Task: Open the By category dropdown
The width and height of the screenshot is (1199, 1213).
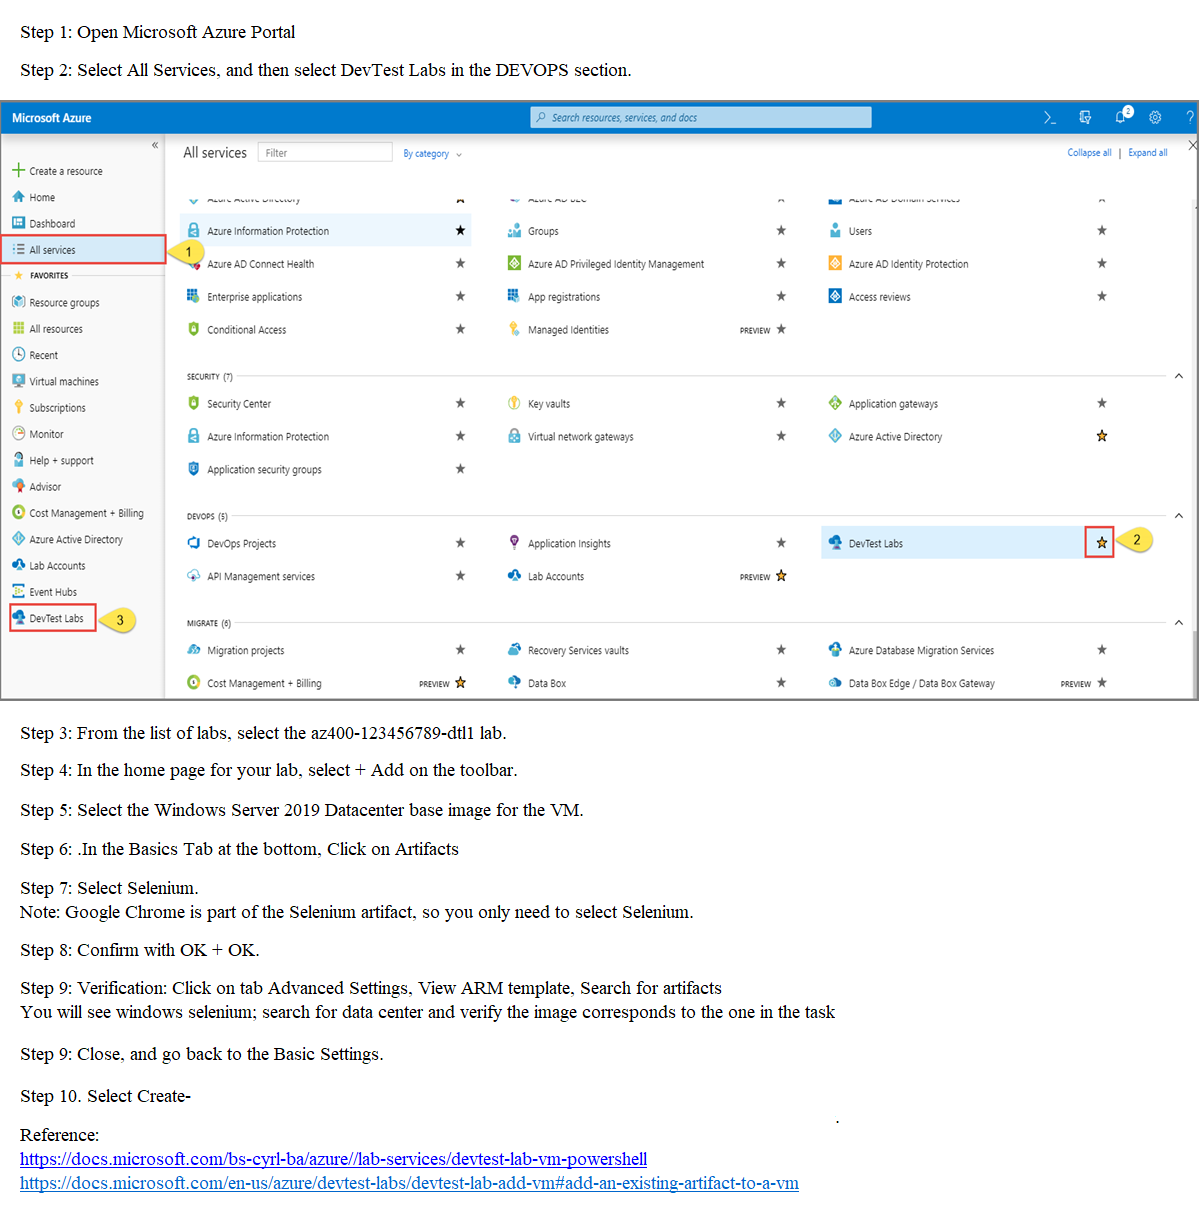Action: [432, 154]
